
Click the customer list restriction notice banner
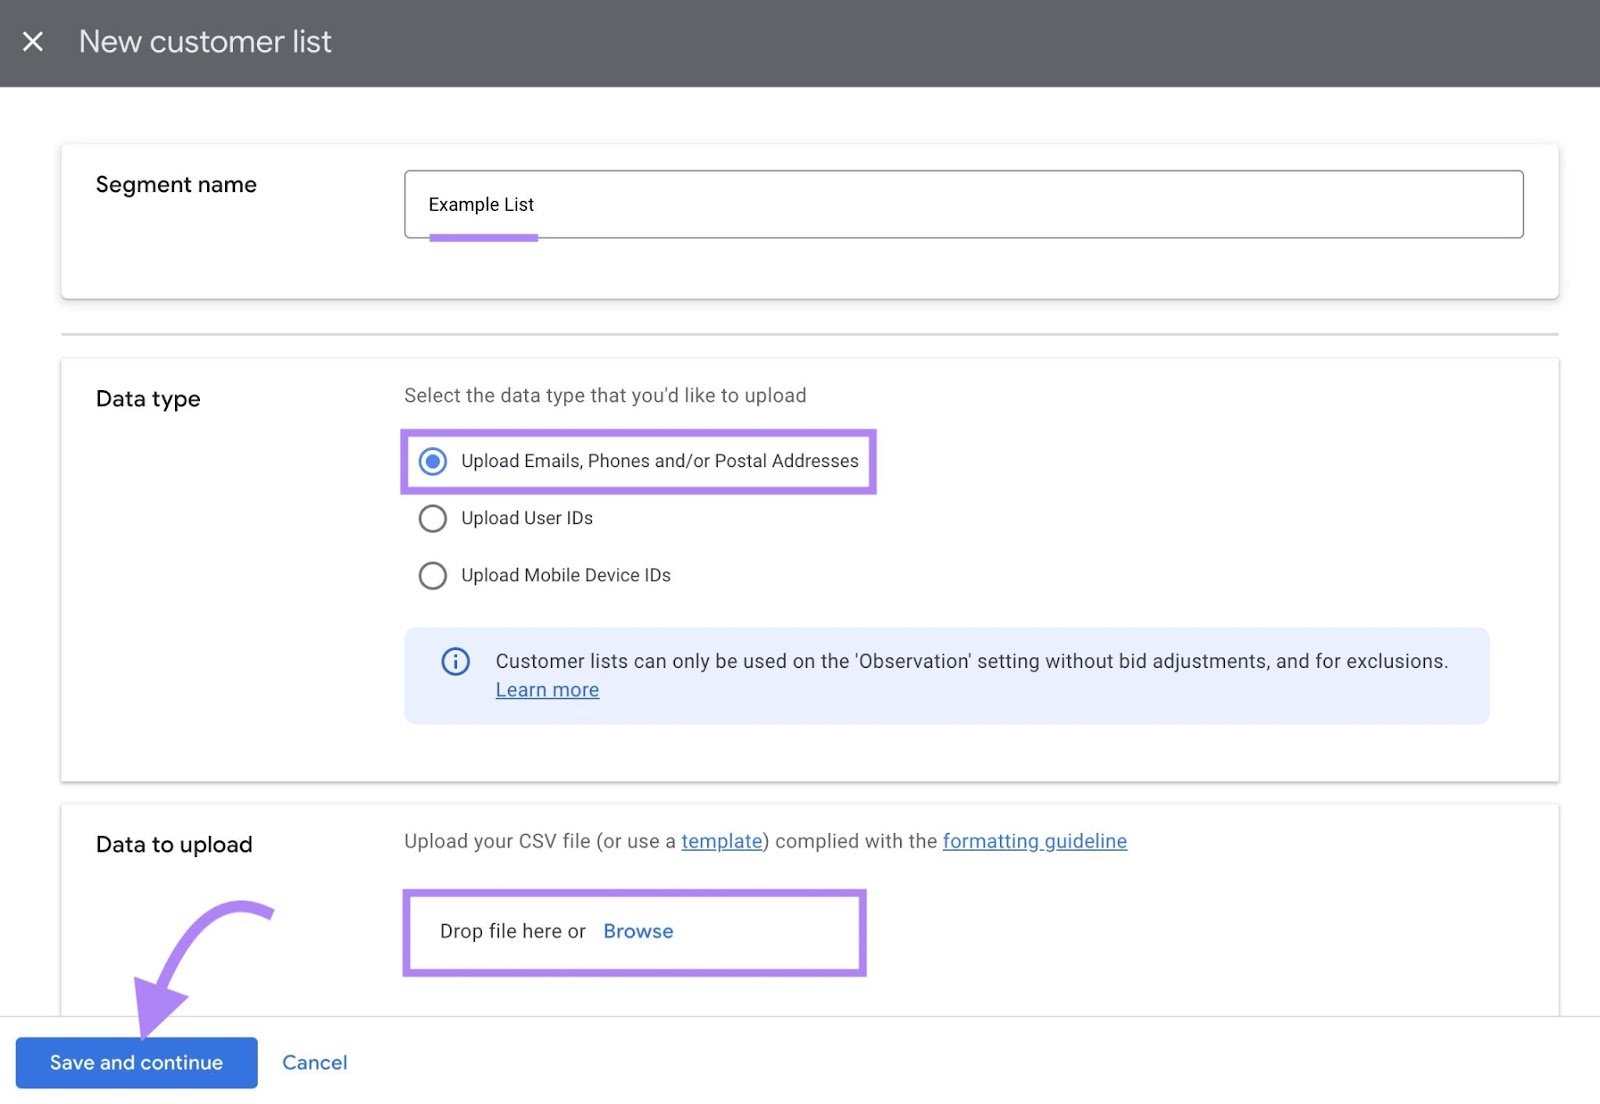click(x=946, y=675)
